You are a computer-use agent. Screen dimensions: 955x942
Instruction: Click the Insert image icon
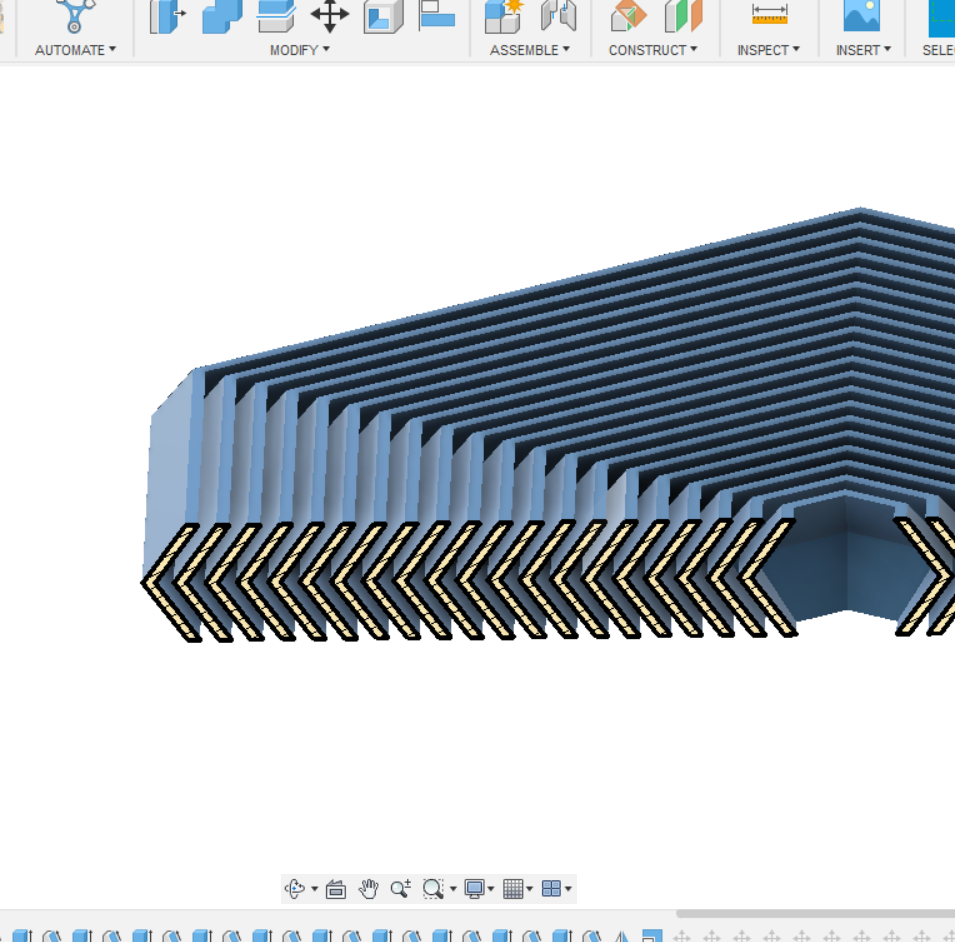tap(861, 14)
